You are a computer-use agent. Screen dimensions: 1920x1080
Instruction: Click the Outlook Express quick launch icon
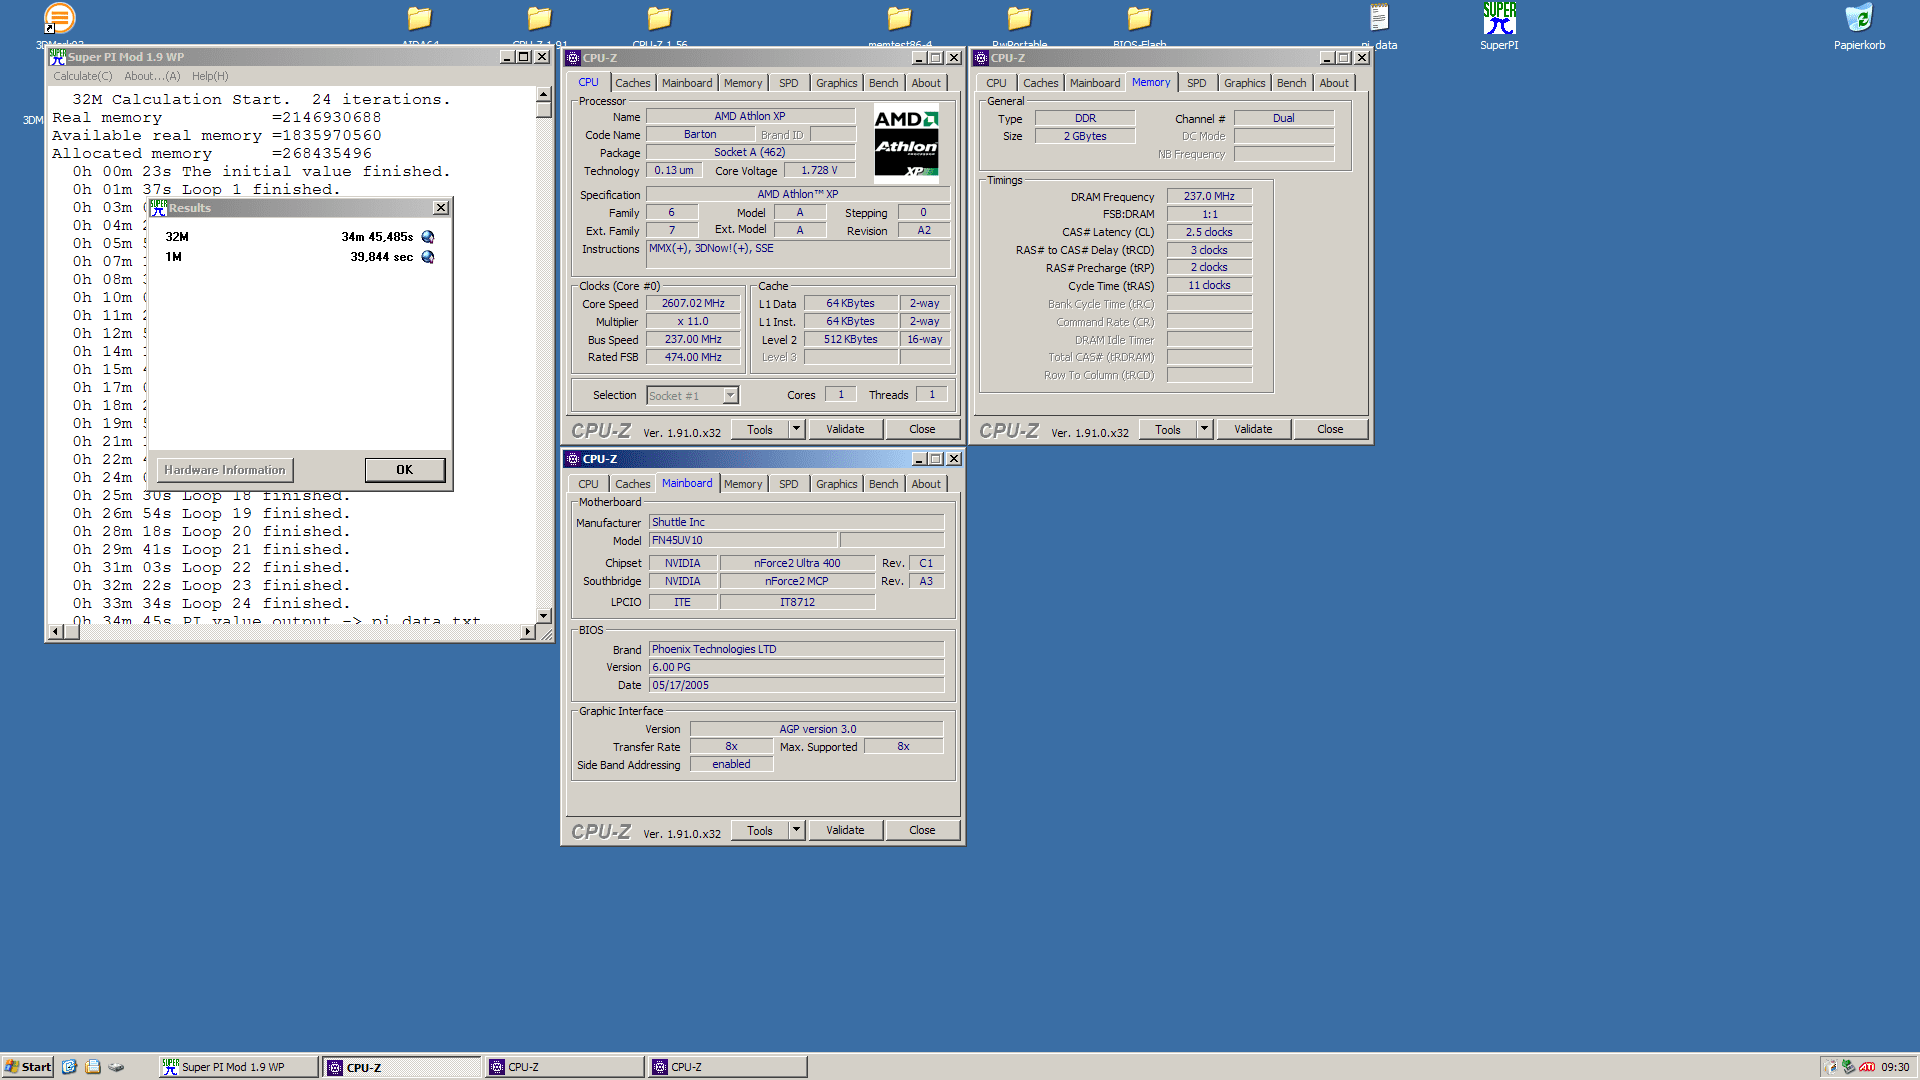pos(93,1067)
